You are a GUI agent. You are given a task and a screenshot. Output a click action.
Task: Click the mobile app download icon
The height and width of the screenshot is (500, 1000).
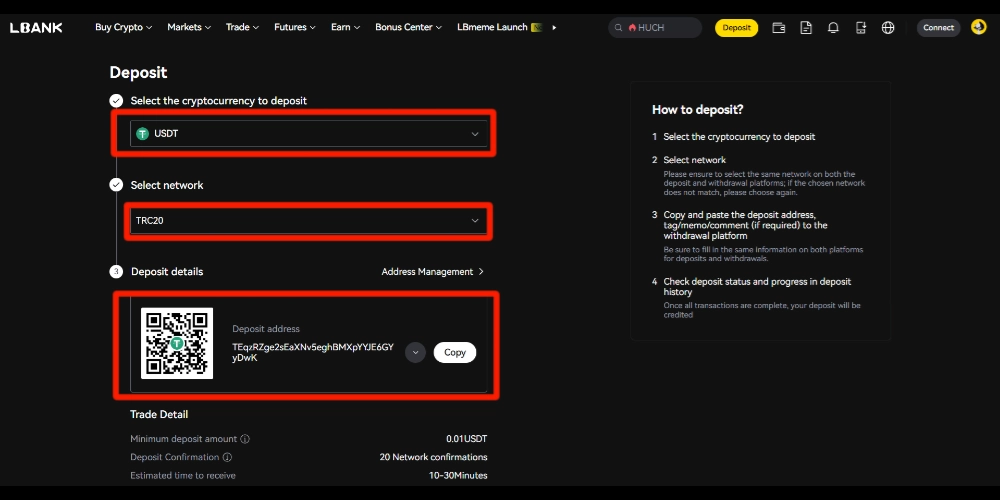click(860, 27)
